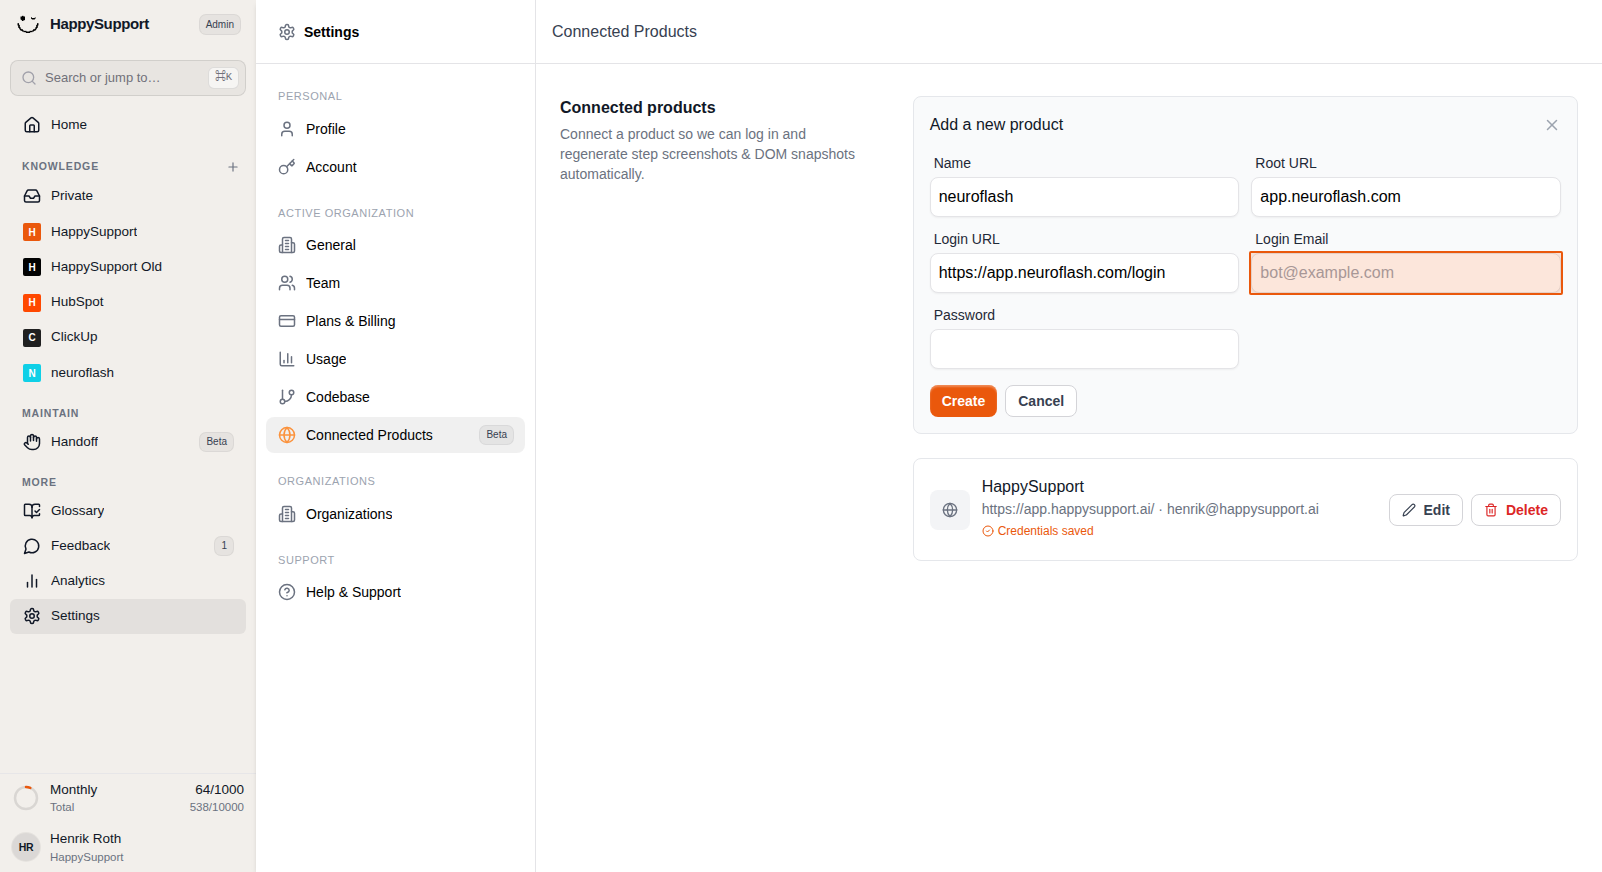Open the neuroflash cyan icon

32,373
